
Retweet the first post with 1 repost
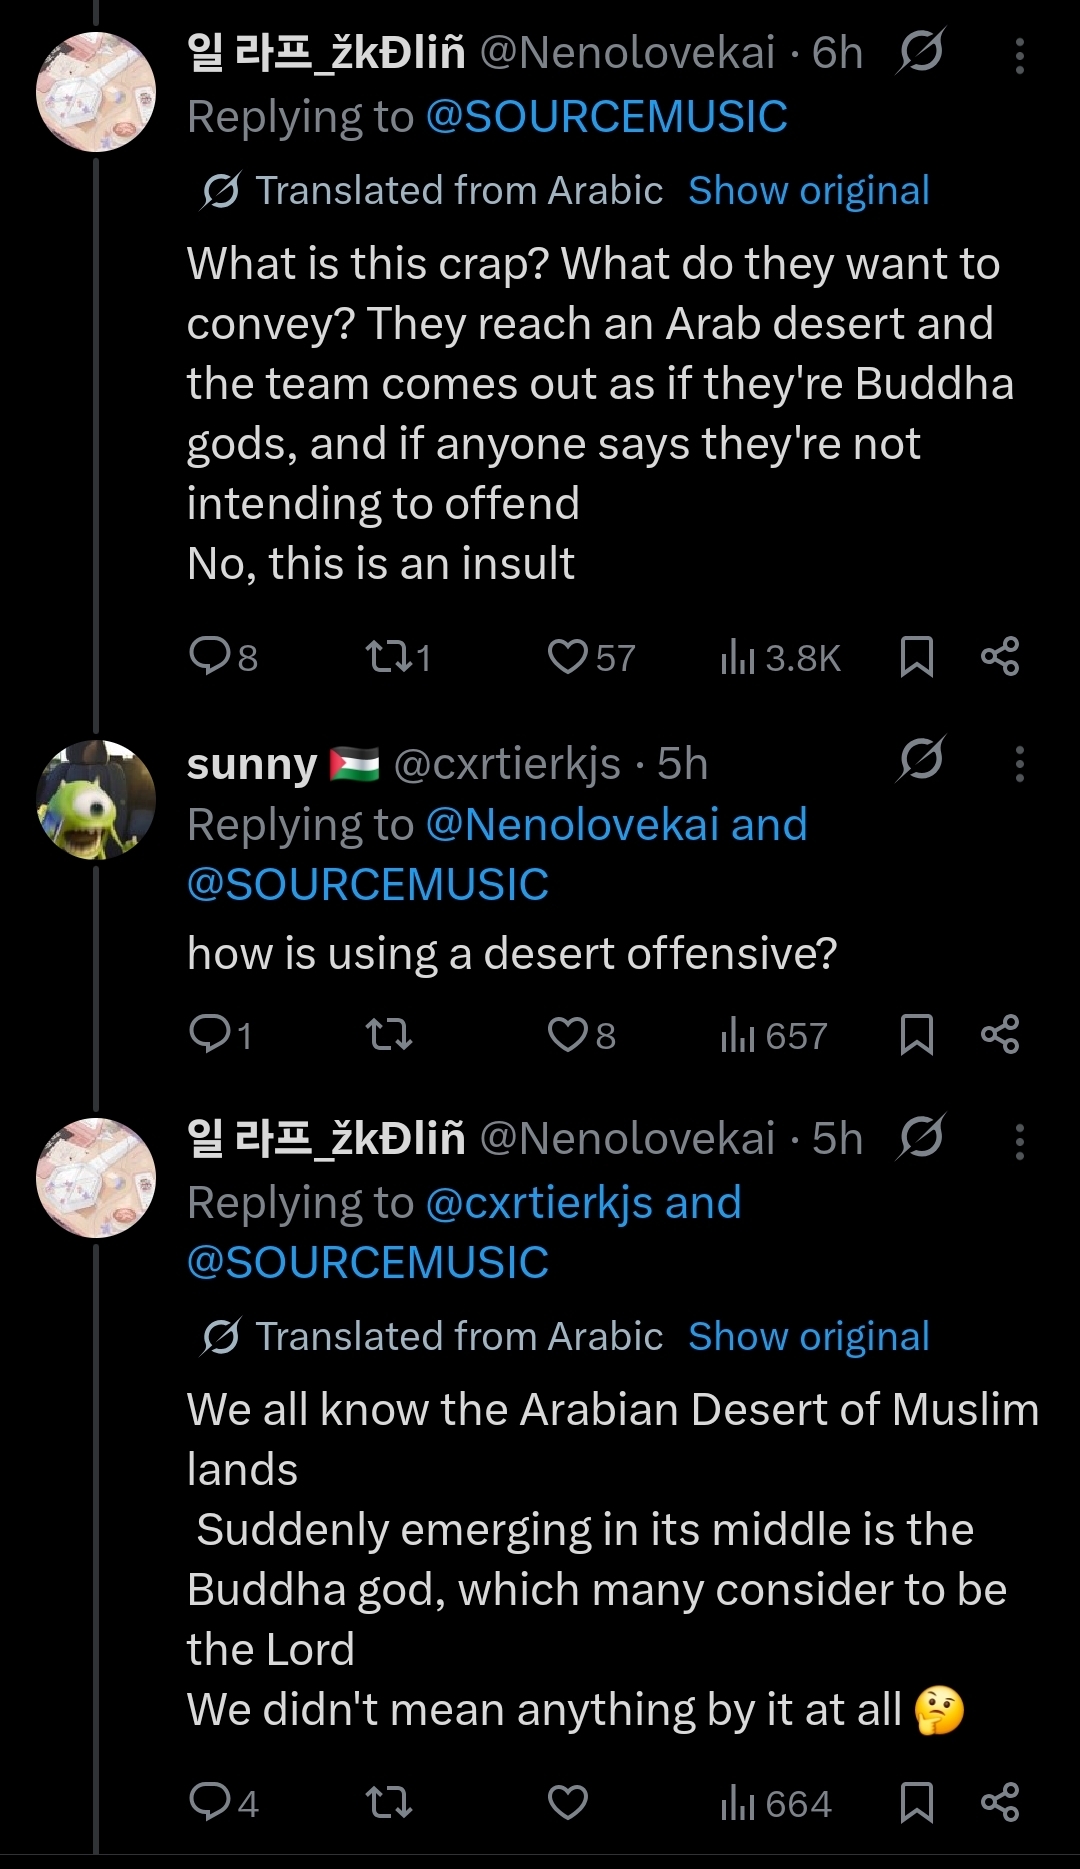[398, 657]
